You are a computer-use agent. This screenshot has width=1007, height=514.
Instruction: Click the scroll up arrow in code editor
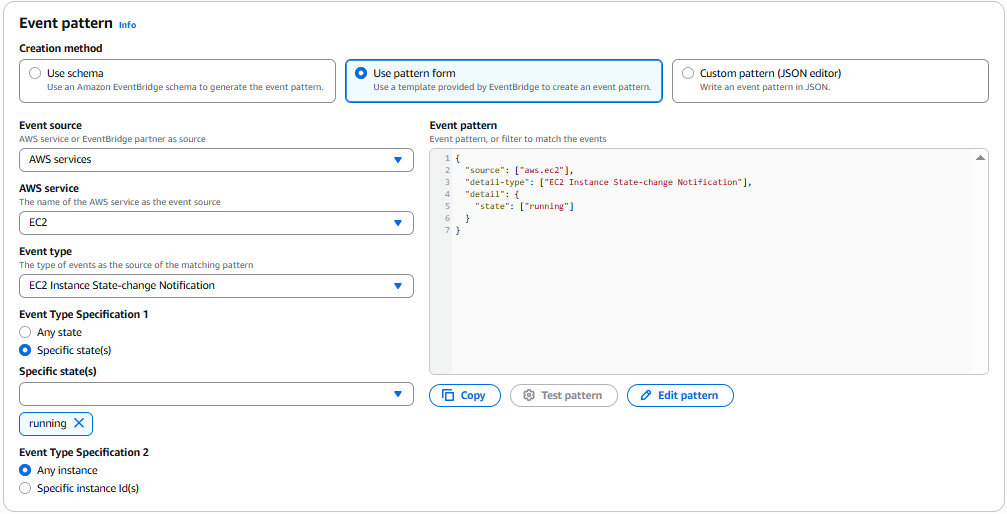[x=980, y=158]
